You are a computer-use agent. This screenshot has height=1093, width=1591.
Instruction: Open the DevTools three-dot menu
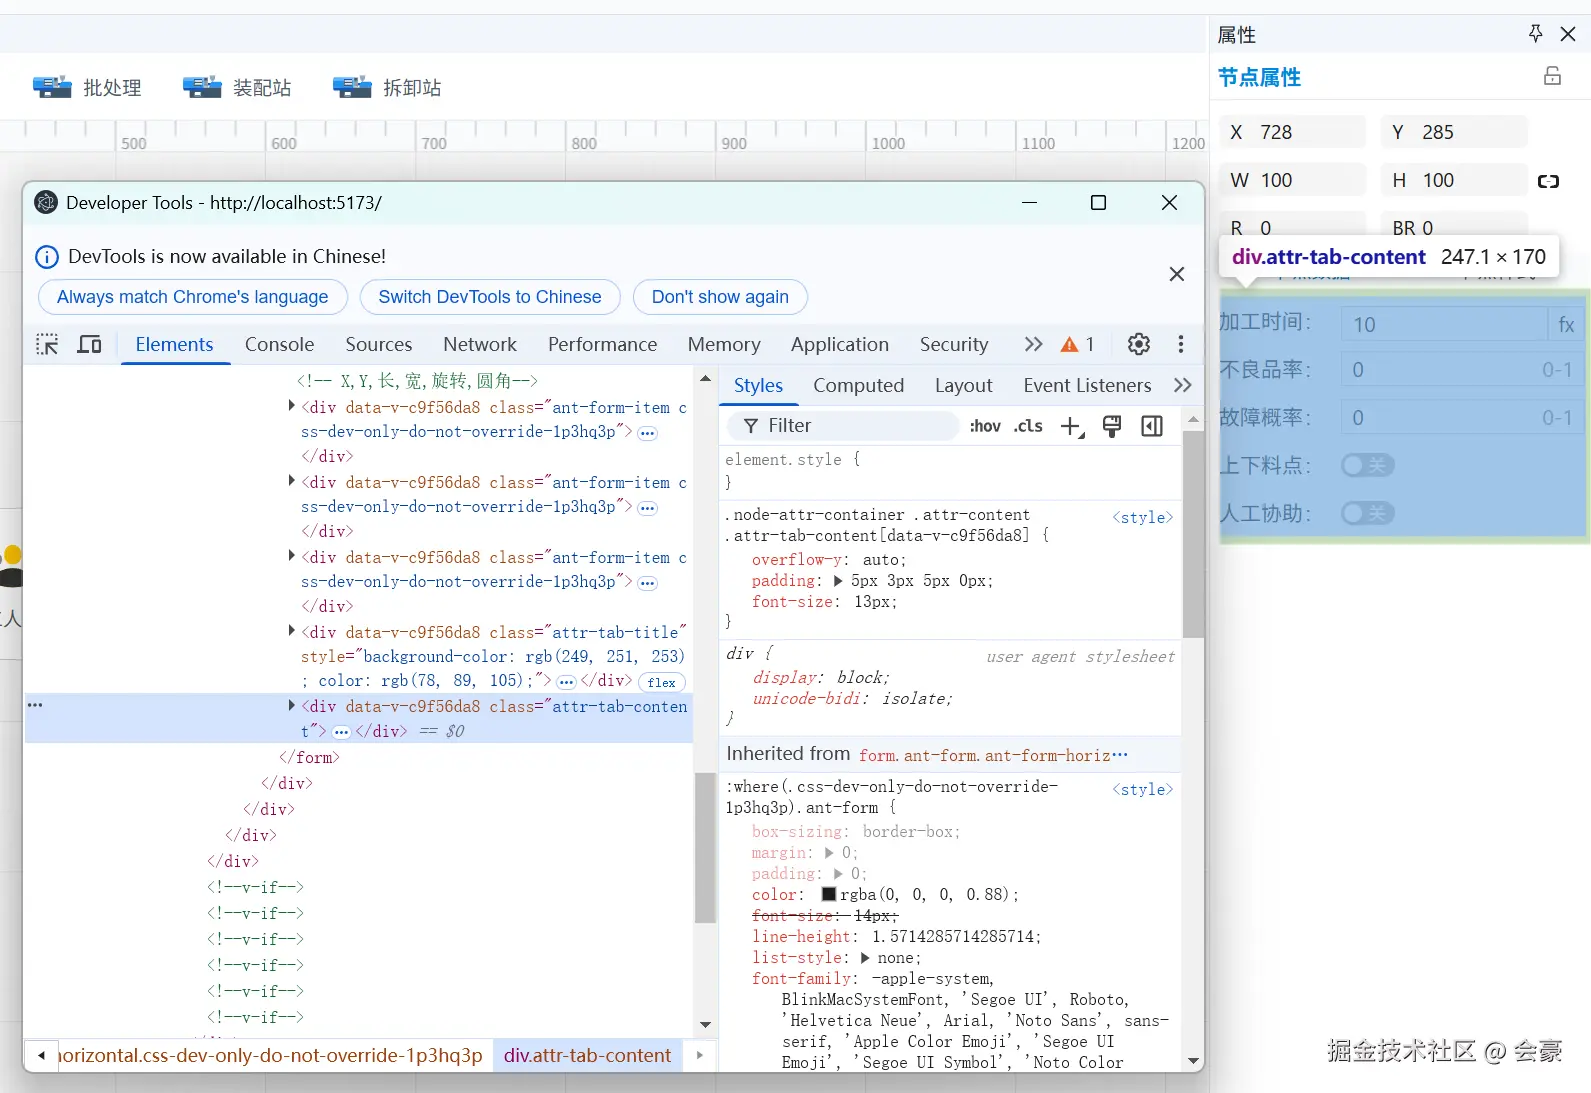pyautogui.click(x=1181, y=345)
